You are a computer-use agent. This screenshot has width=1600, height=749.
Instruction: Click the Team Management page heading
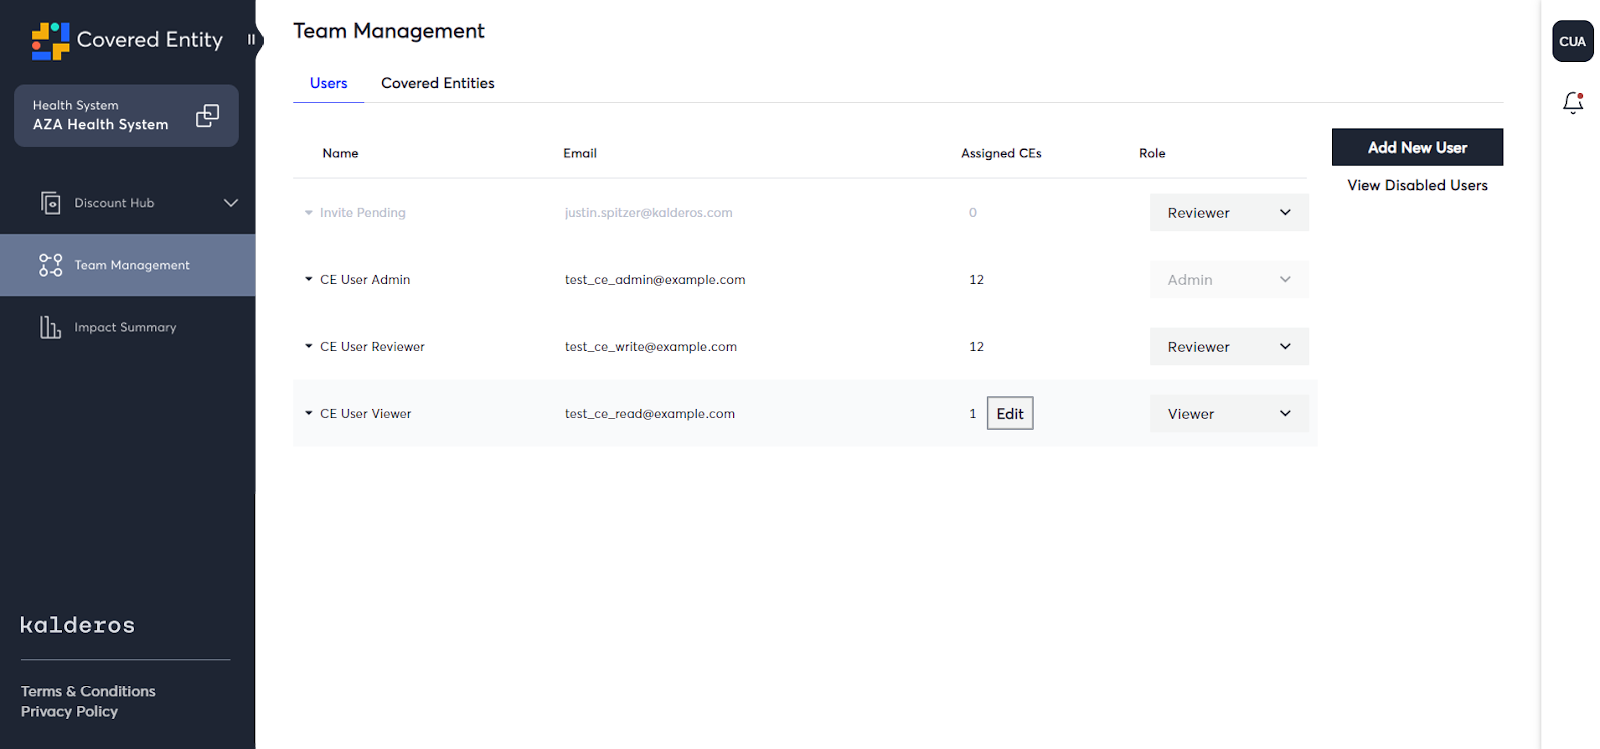[x=389, y=31]
